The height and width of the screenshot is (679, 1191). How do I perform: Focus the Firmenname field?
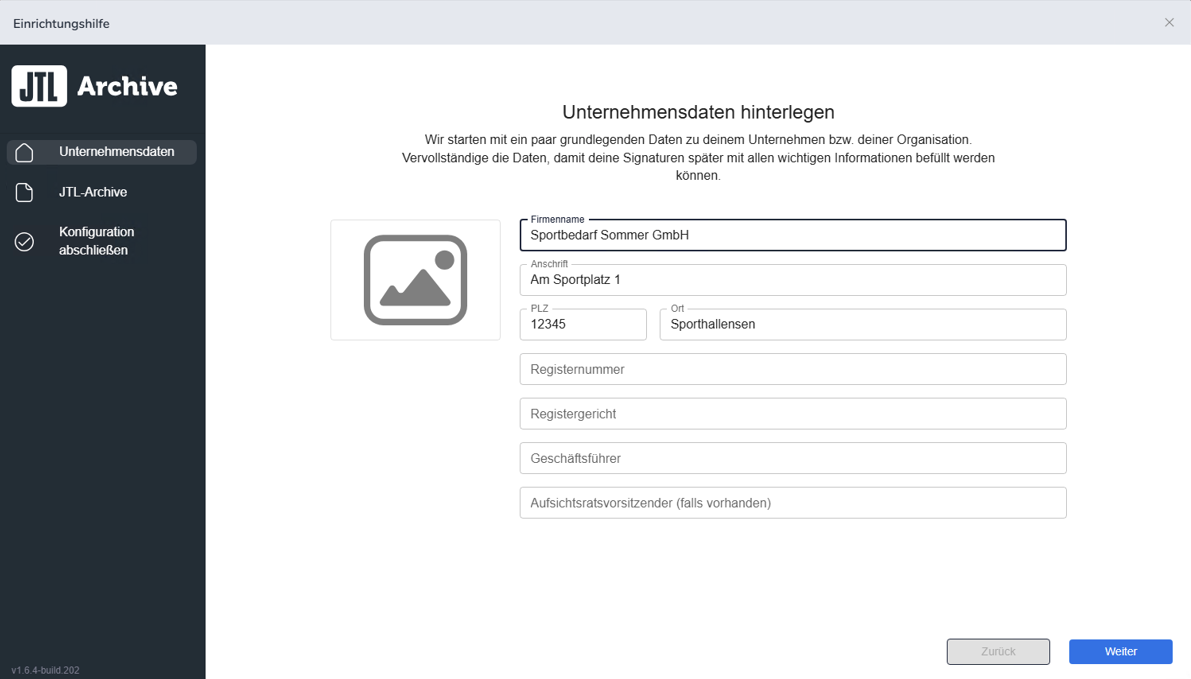point(792,236)
